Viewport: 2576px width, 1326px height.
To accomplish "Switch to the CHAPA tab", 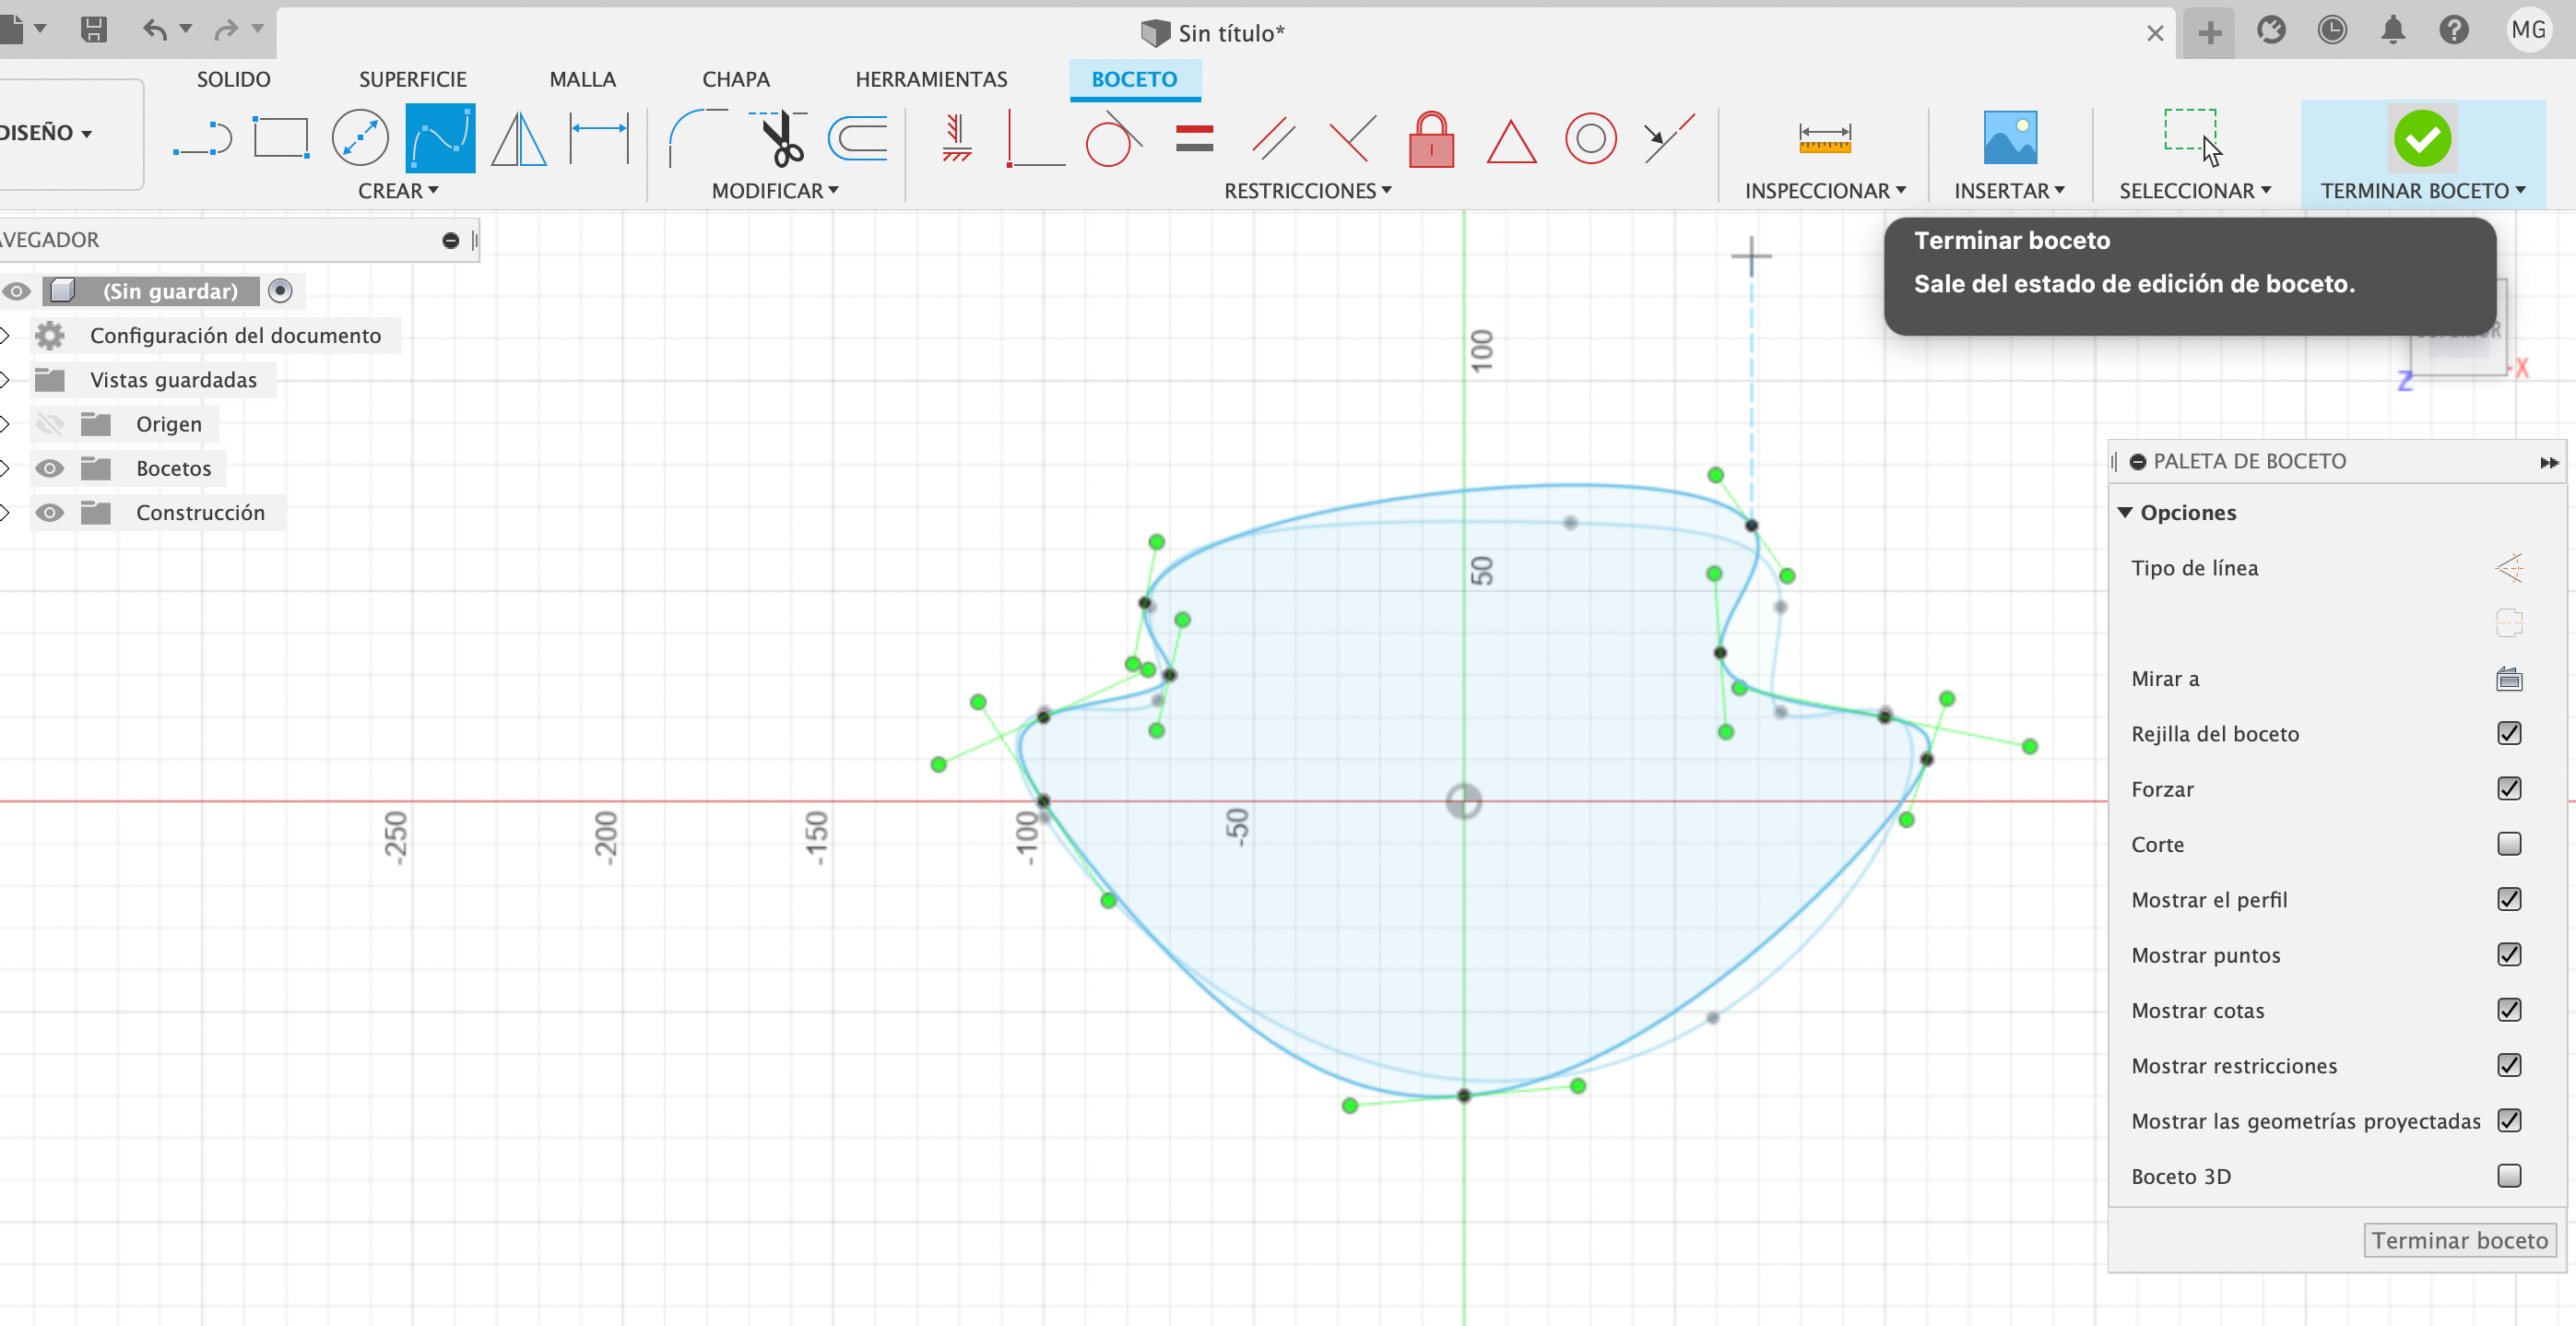I will 736,79.
